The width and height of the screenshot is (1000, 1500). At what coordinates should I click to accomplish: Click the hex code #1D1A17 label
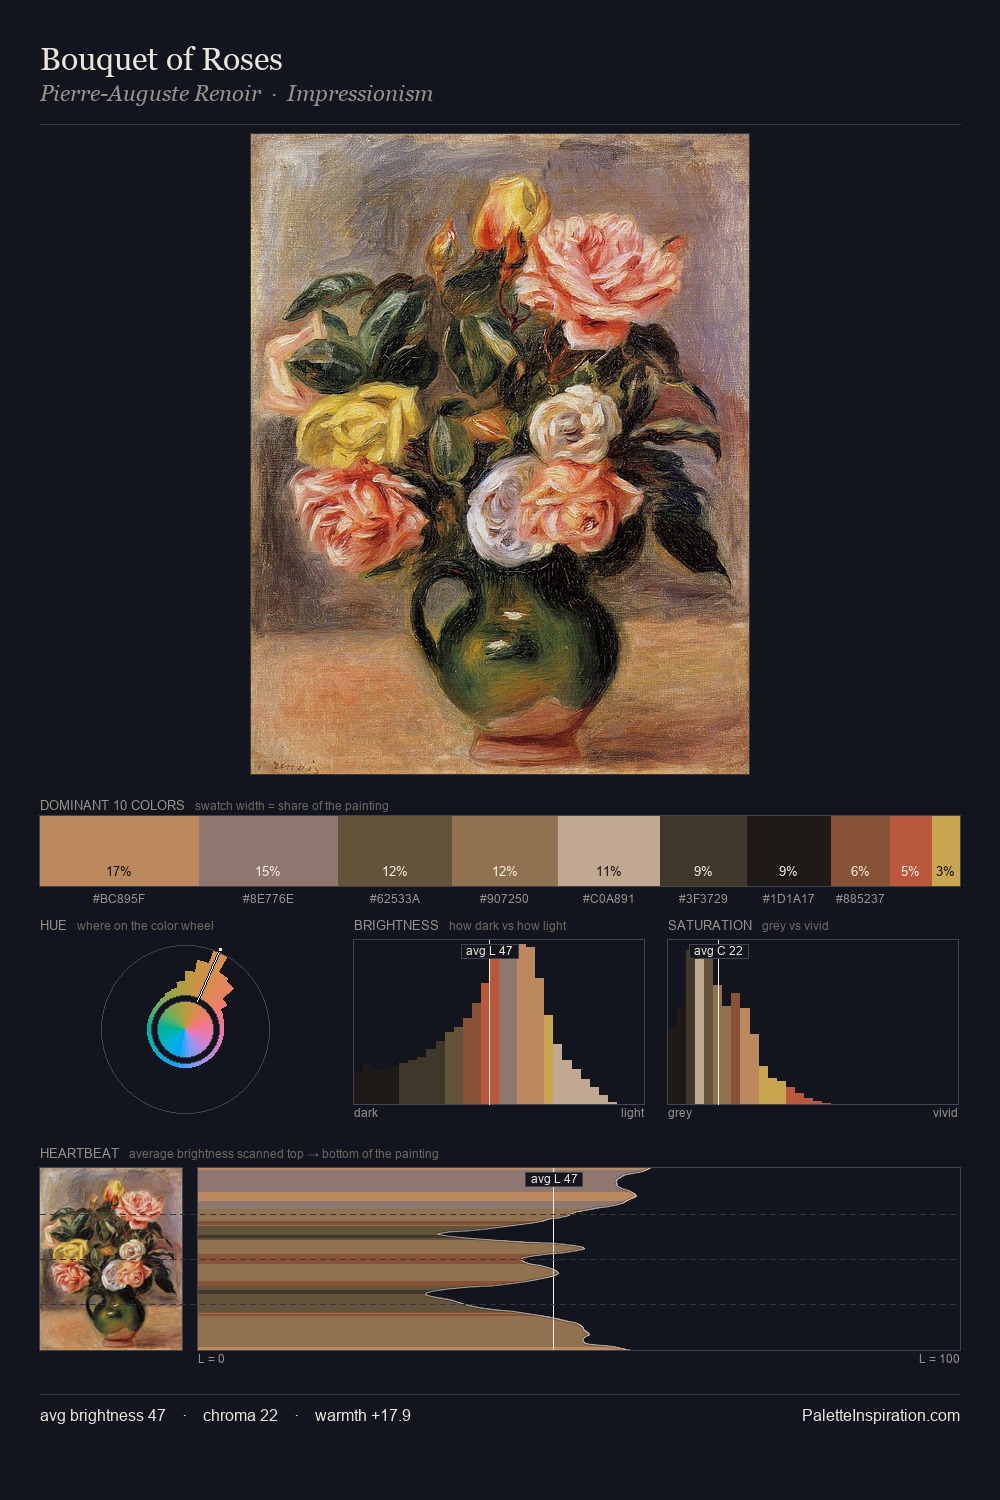pos(788,899)
